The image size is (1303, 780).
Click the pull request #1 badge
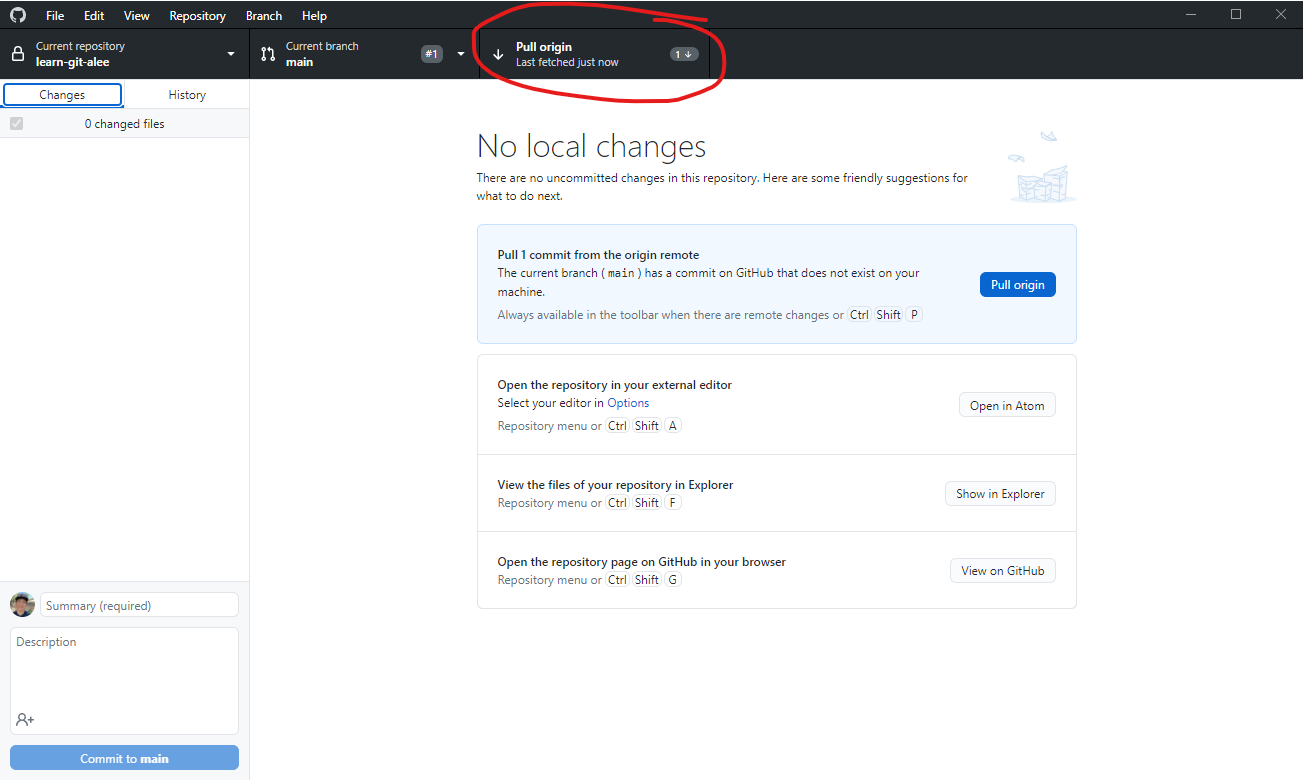(431, 54)
